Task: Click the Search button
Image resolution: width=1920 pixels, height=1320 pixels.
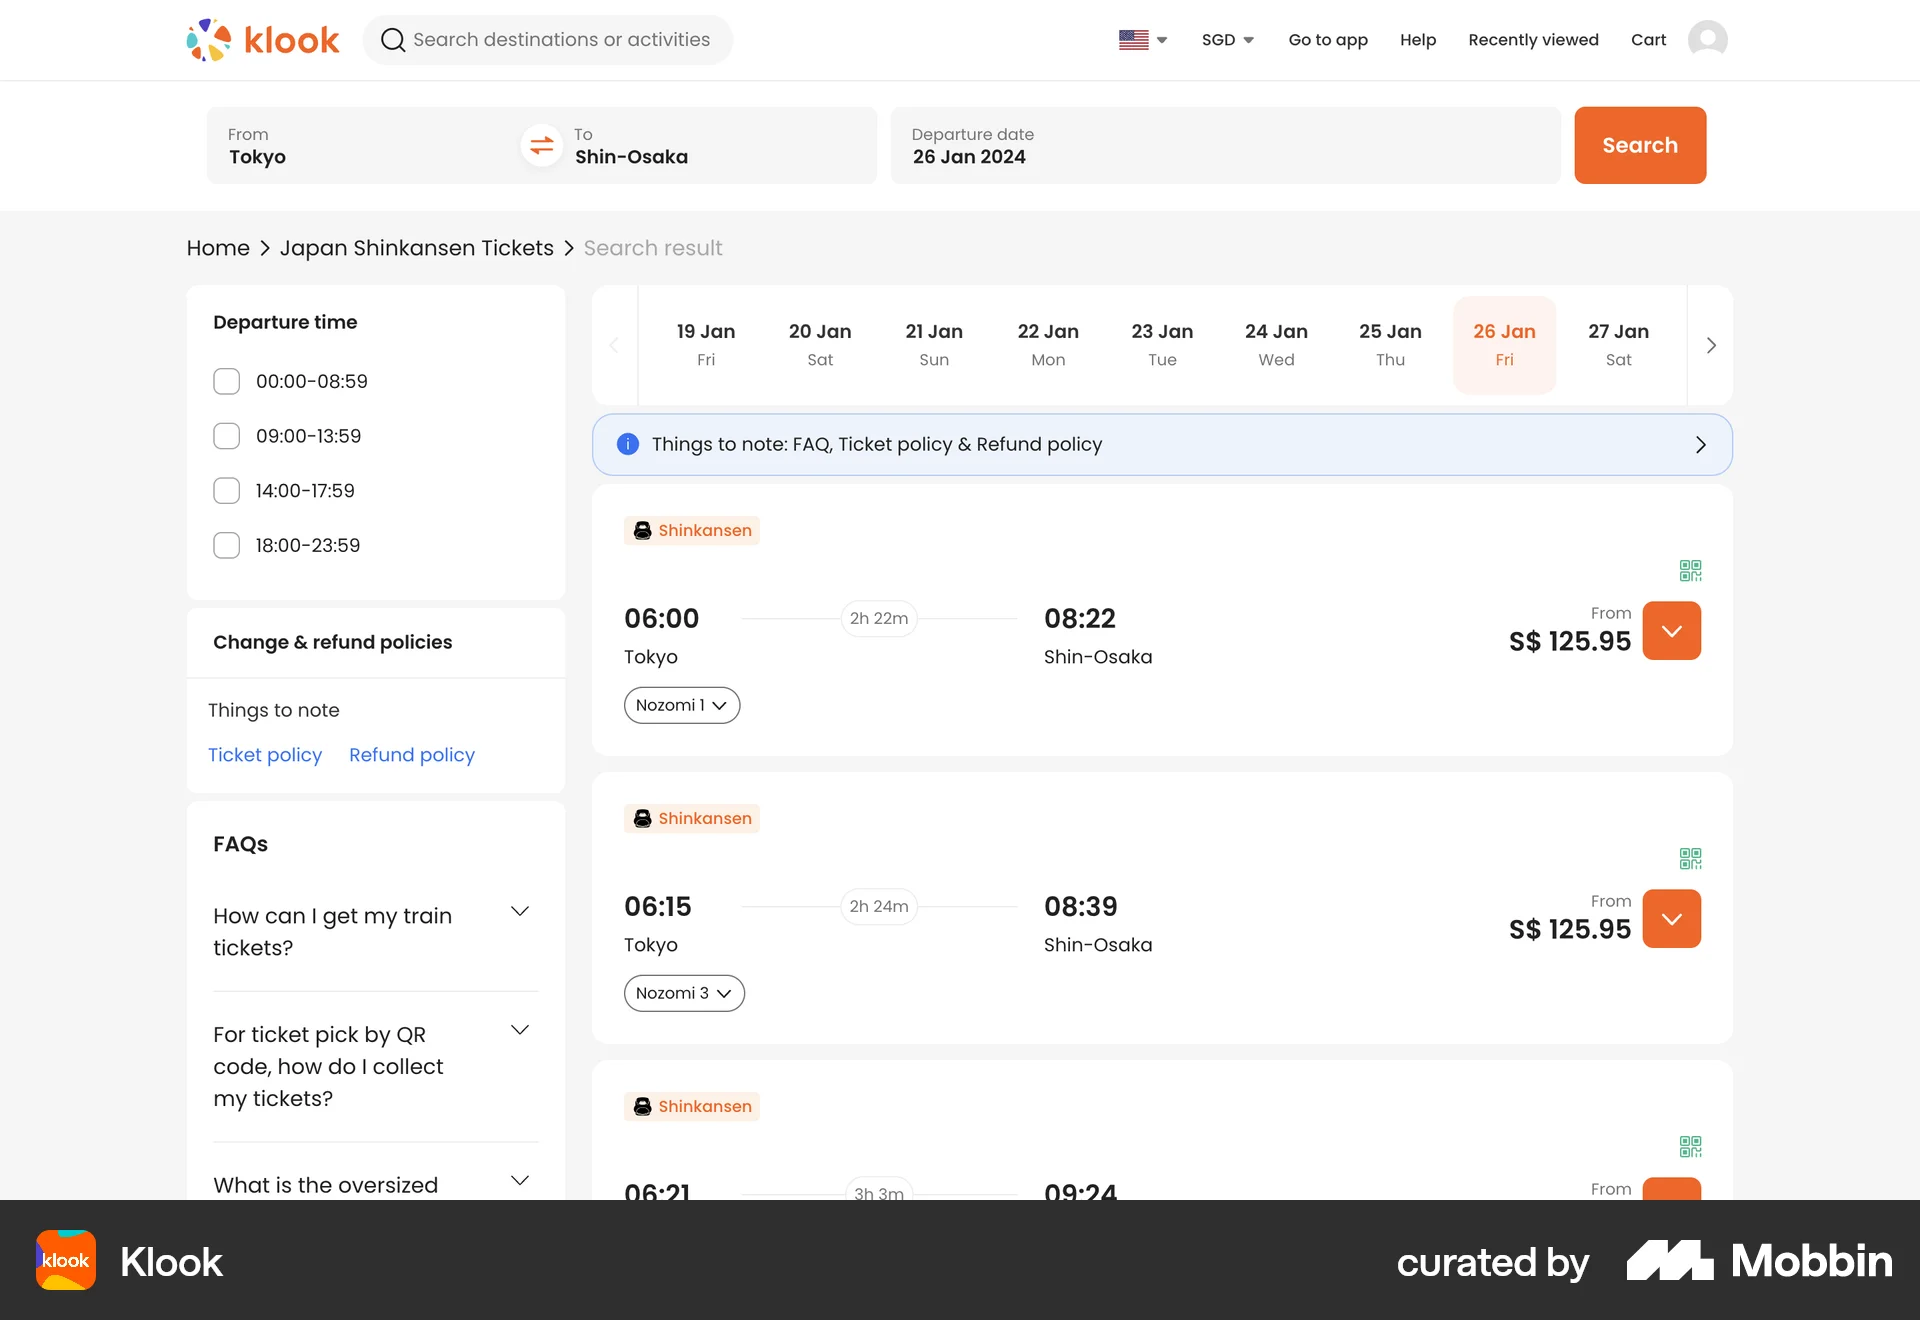Action: coord(1639,145)
